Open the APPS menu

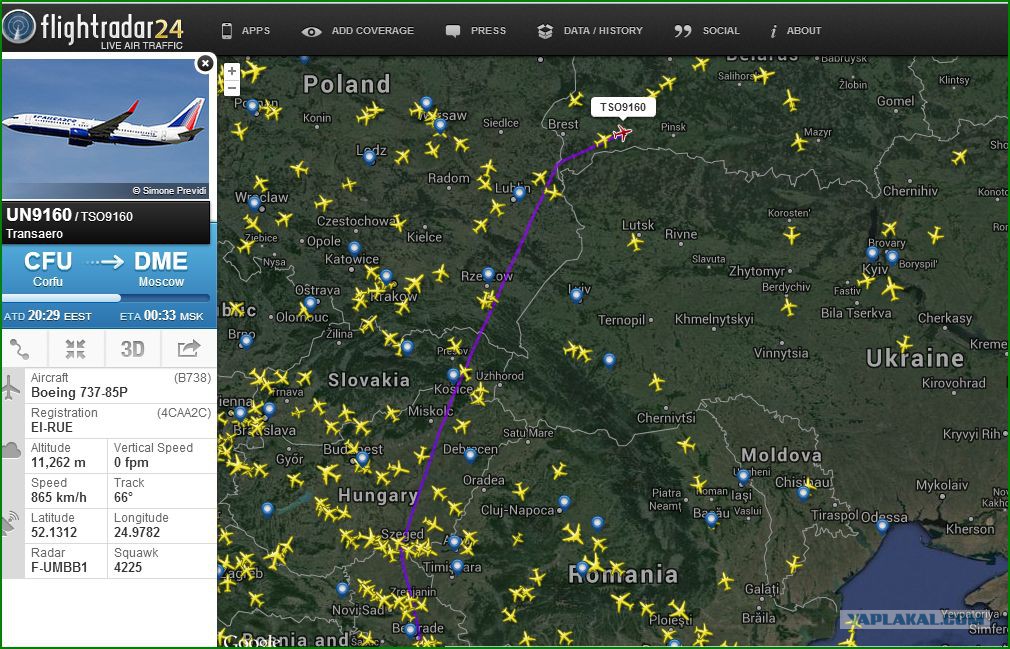click(x=245, y=30)
